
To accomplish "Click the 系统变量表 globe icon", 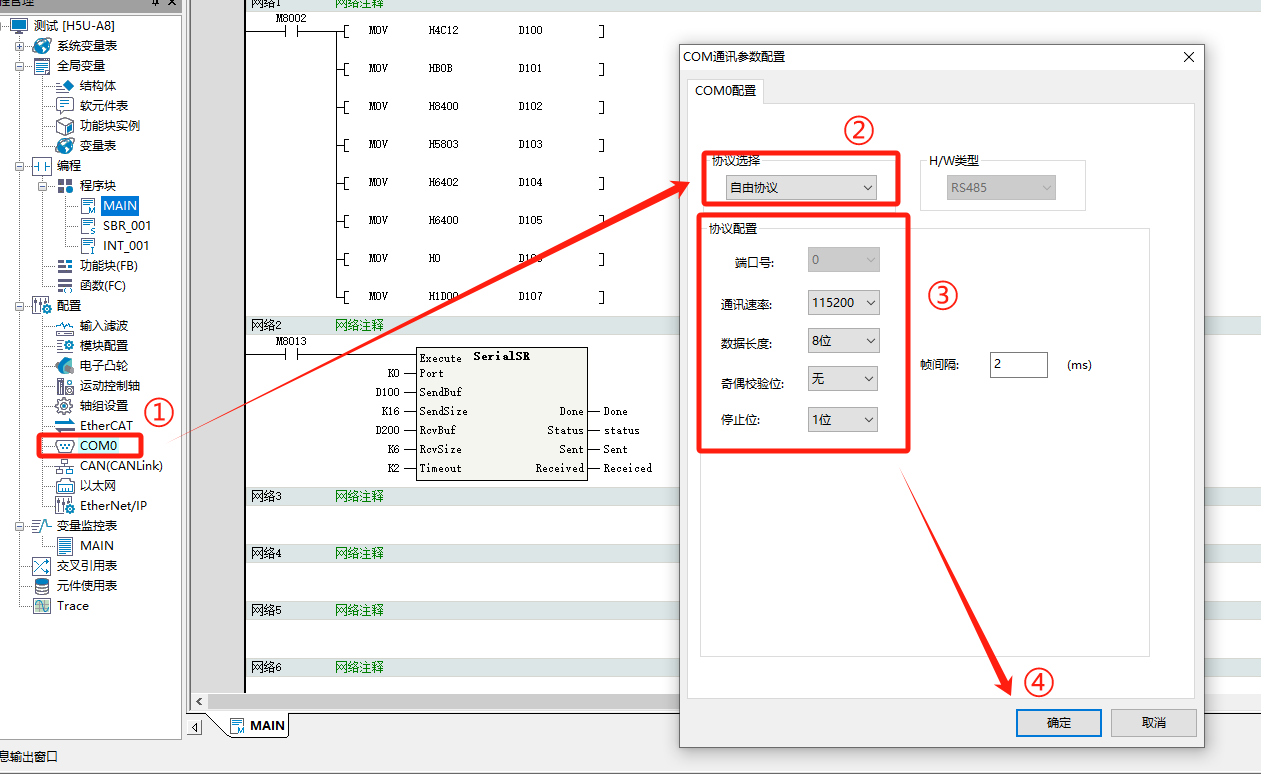I will 42,46.
